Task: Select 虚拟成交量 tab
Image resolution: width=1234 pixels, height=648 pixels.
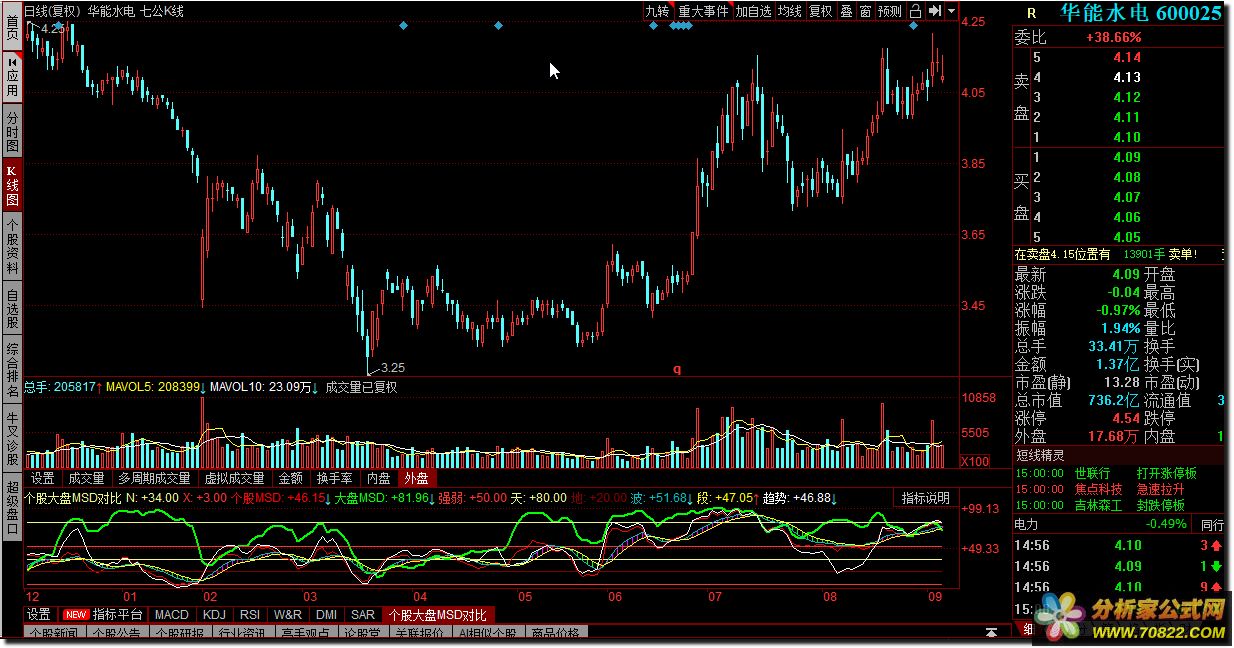Action: 235,478
